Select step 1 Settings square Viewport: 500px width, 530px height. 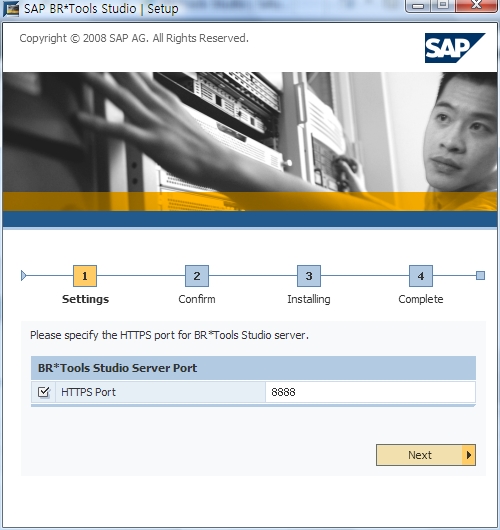click(x=85, y=276)
